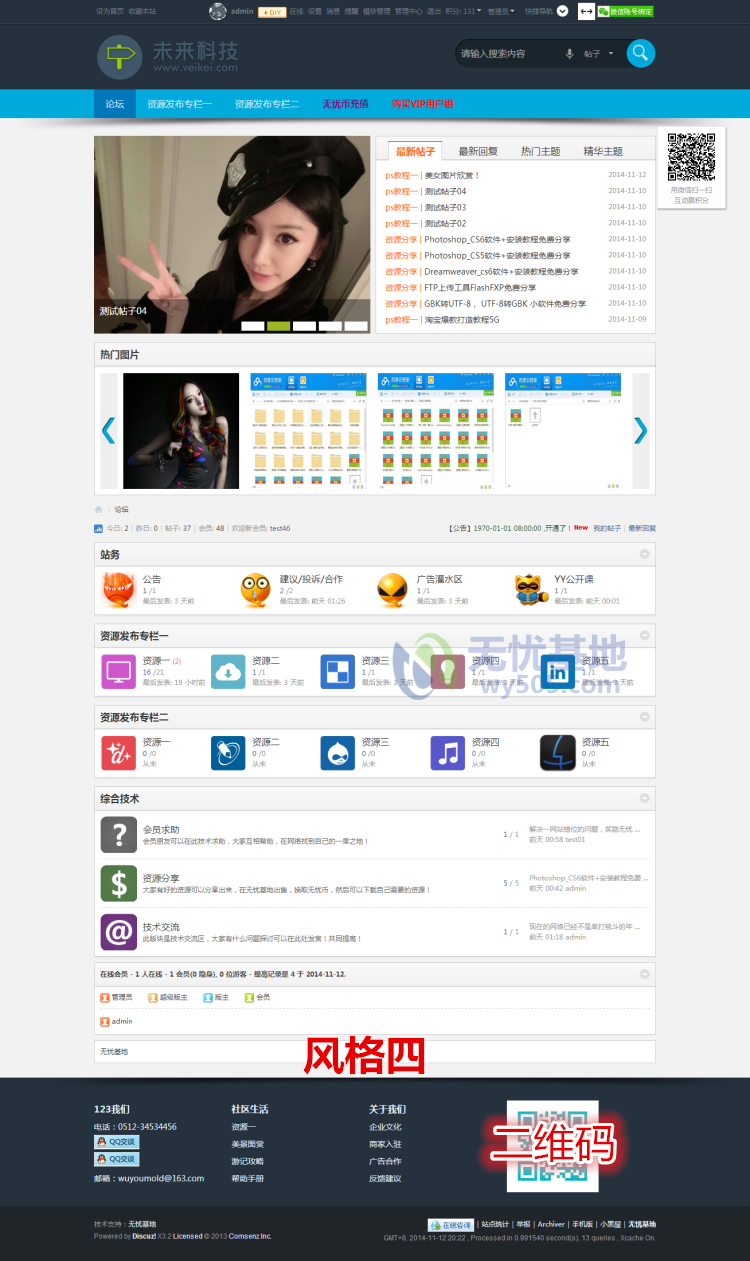Image resolution: width=750 pixels, height=1261 pixels.
Task: Click the forum statistics chart icon
Action: tap(98, 528)
